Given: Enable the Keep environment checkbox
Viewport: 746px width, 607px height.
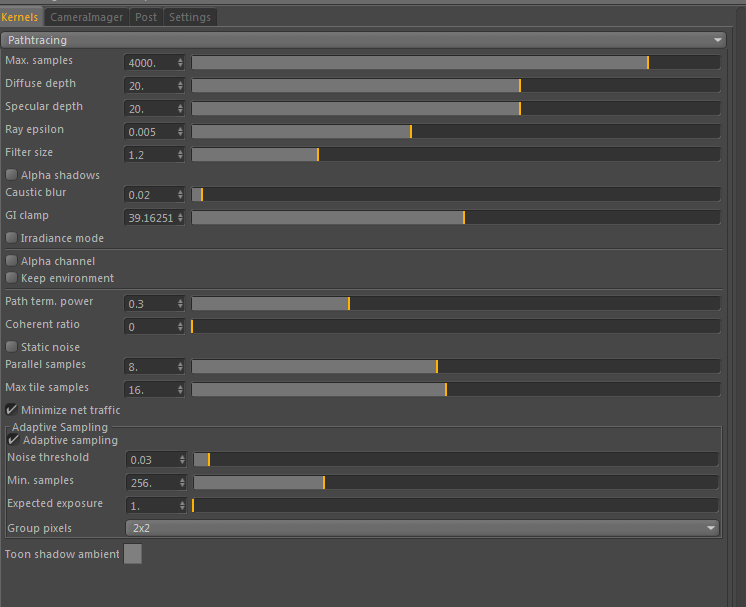Looking at the screenshot, I should [11, 277].
